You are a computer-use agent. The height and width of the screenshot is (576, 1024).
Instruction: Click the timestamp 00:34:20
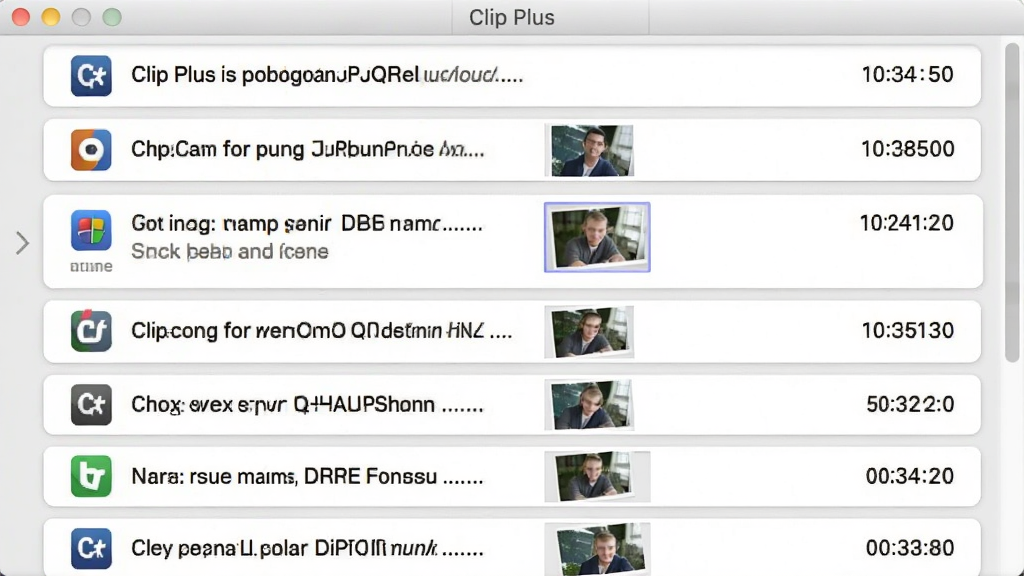pos(910,476)
